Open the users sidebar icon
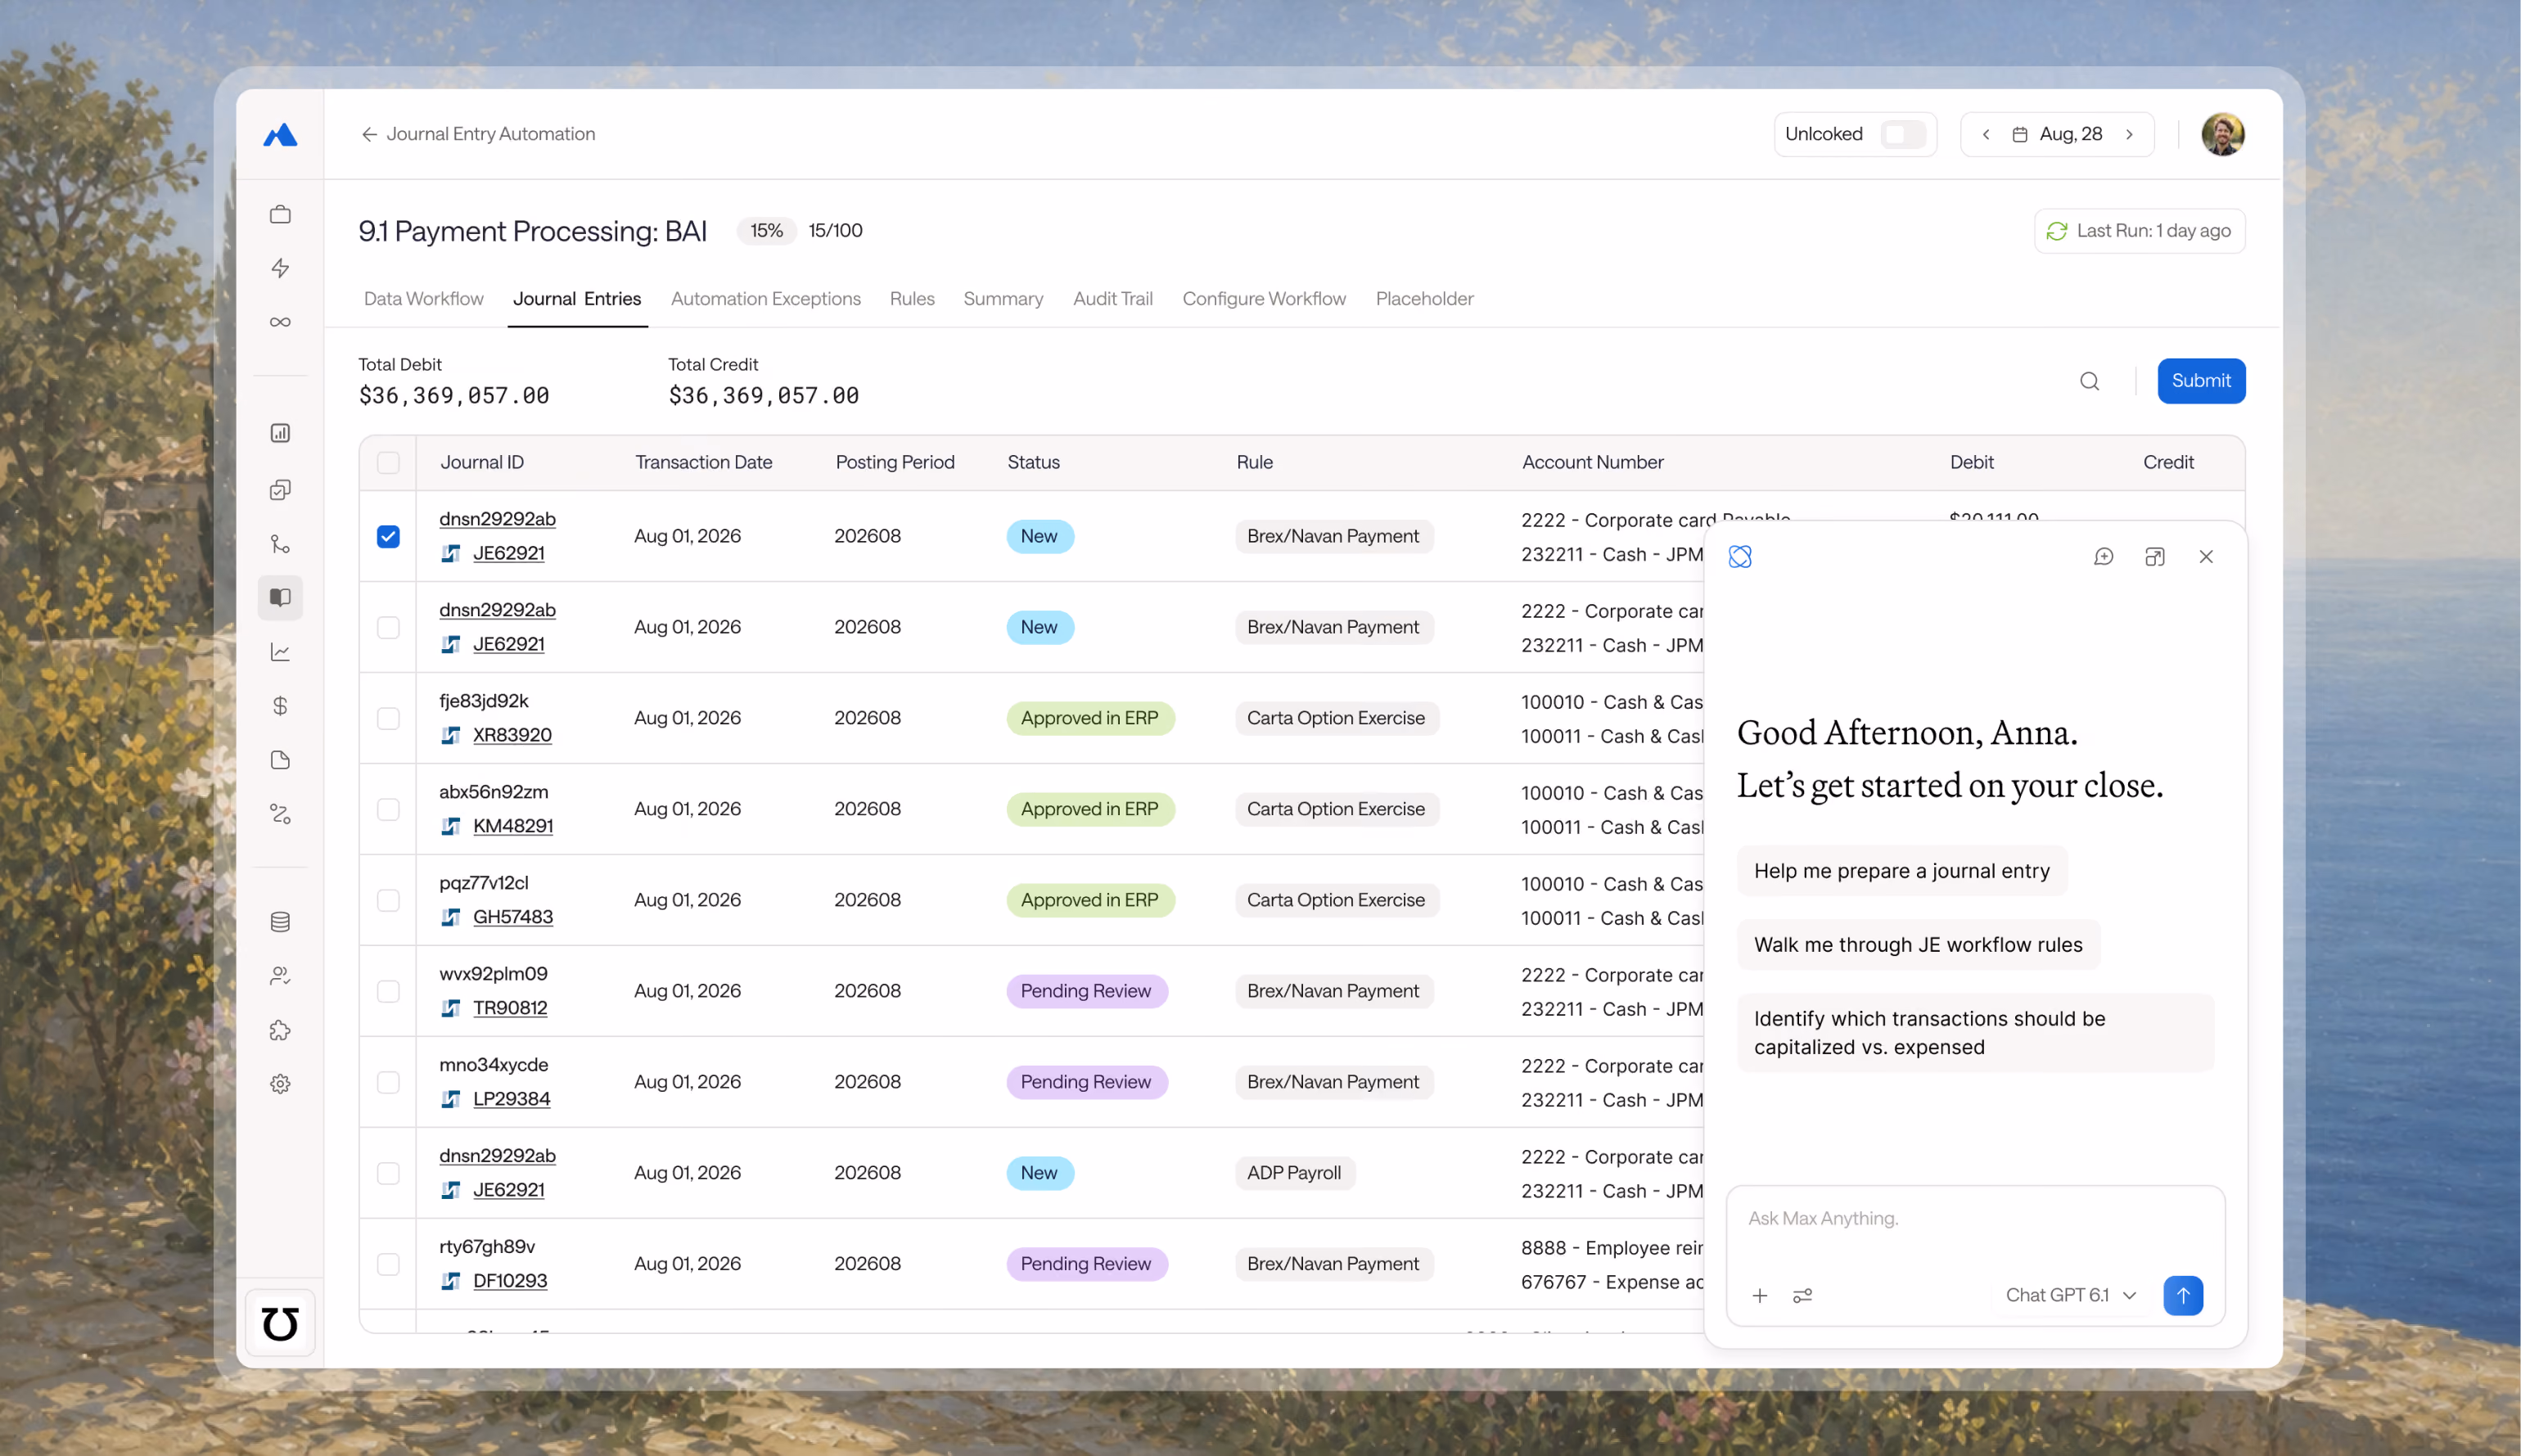 point(280,976)
